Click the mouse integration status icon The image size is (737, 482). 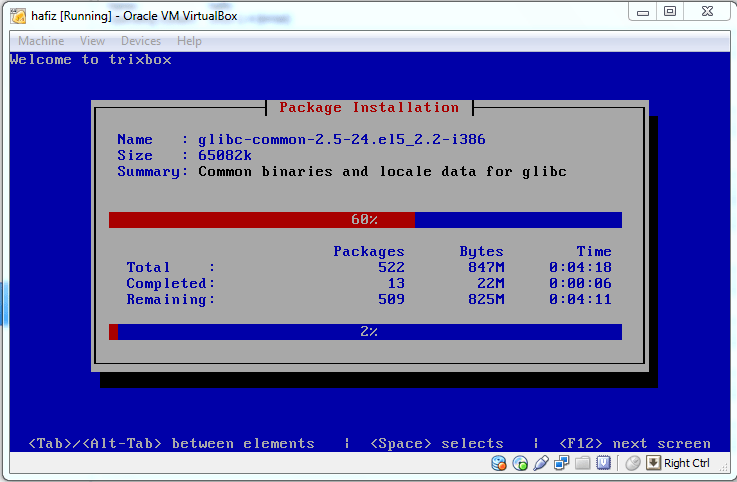point(632,463)
